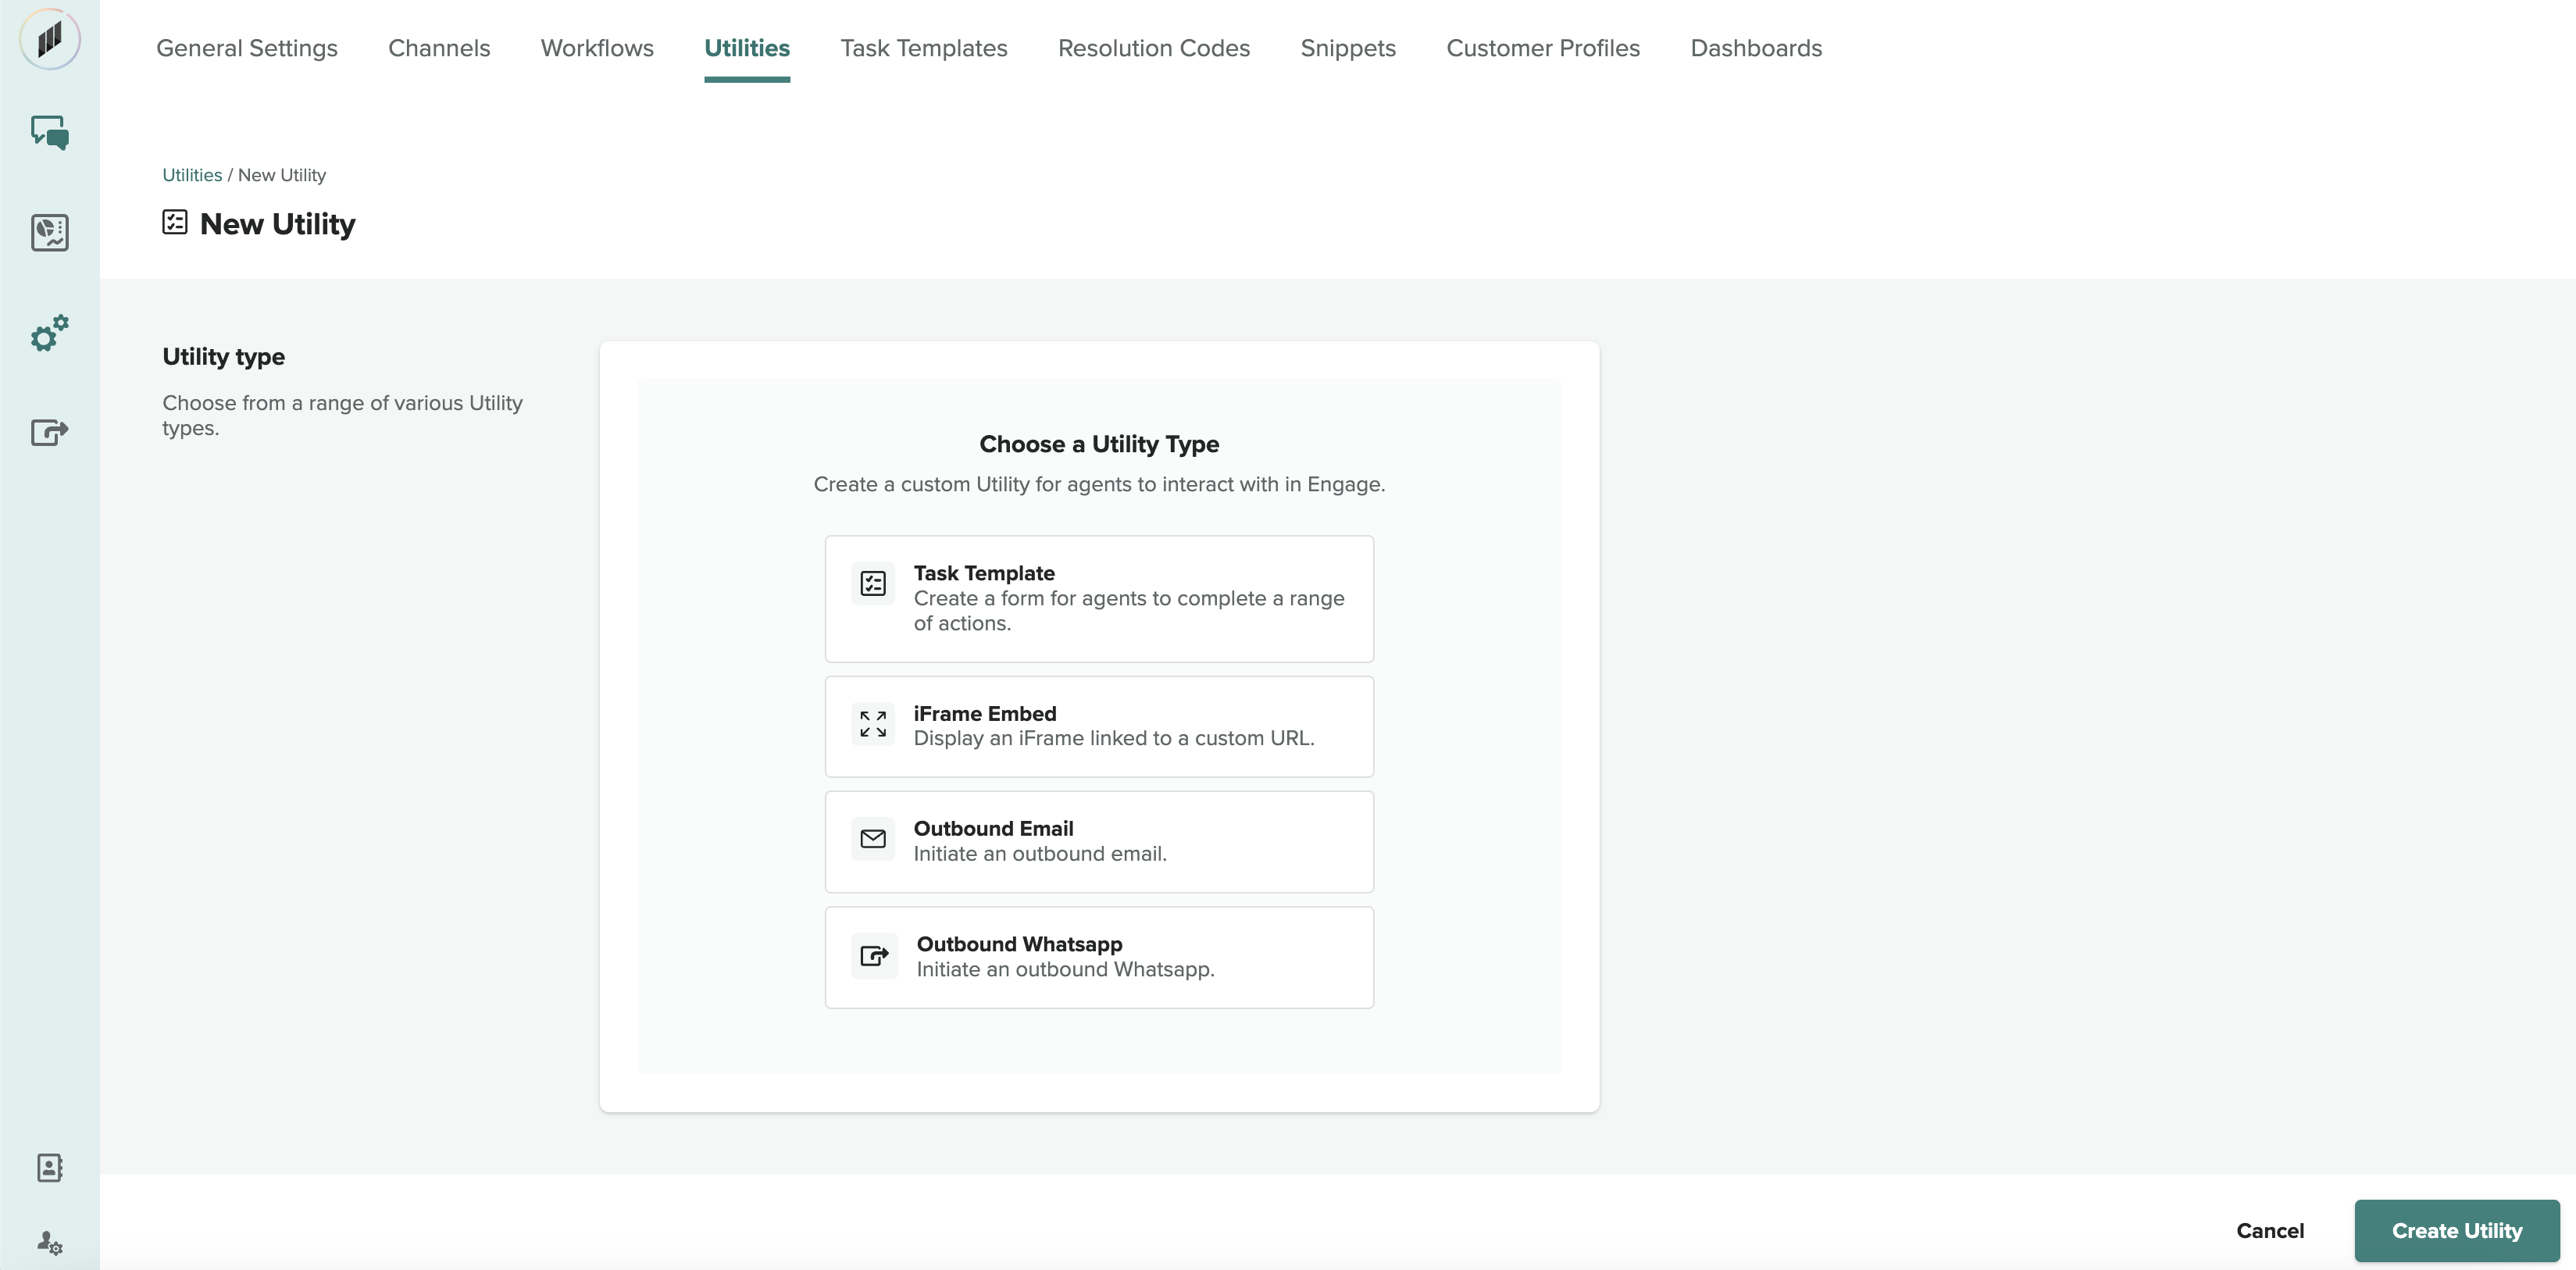Select the Task Template utility type
The height and width of the screenshot is (1270, 2576).
click(1098, 598)
